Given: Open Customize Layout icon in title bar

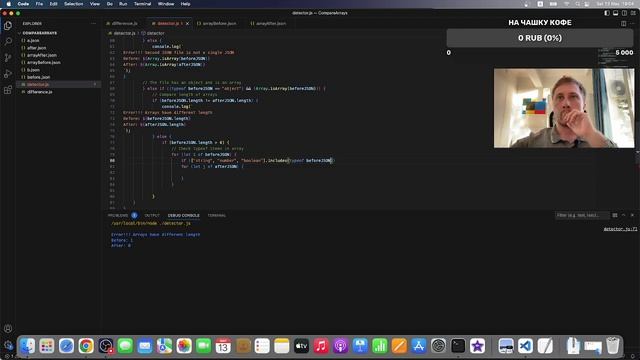Looking at the screenshot, I should tap(633, 13).
